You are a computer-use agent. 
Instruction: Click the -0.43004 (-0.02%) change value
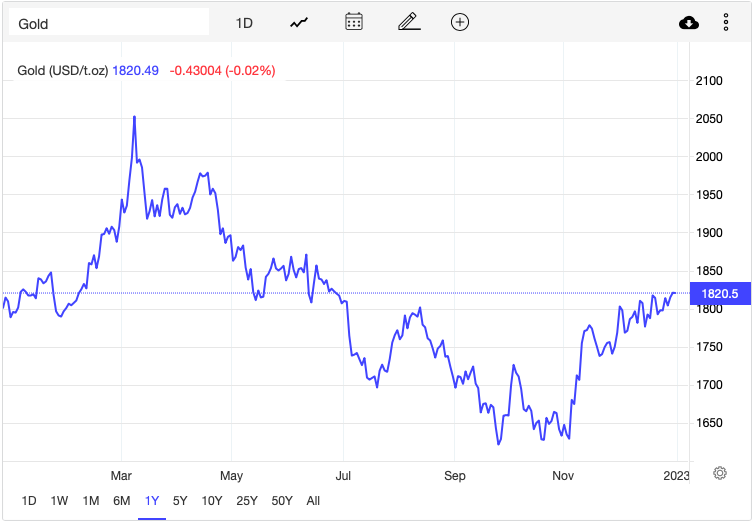point(223,71)
